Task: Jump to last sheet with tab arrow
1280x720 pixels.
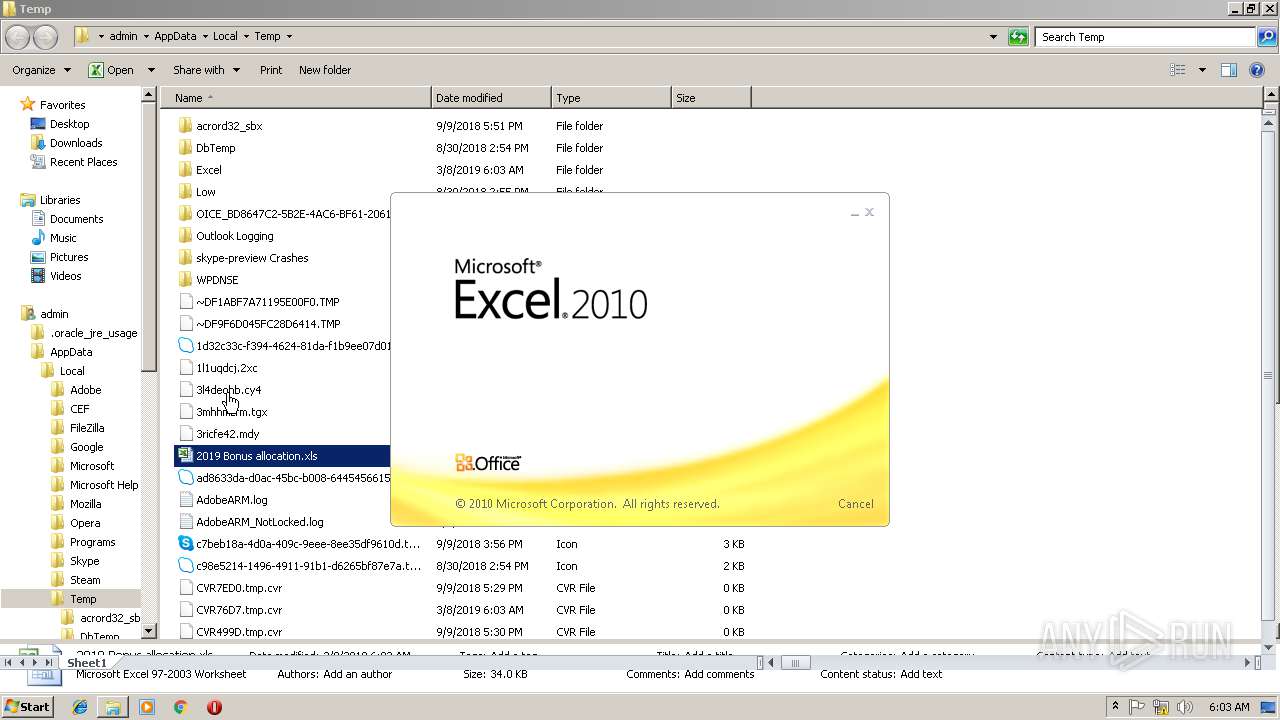Action: (49, 662)
